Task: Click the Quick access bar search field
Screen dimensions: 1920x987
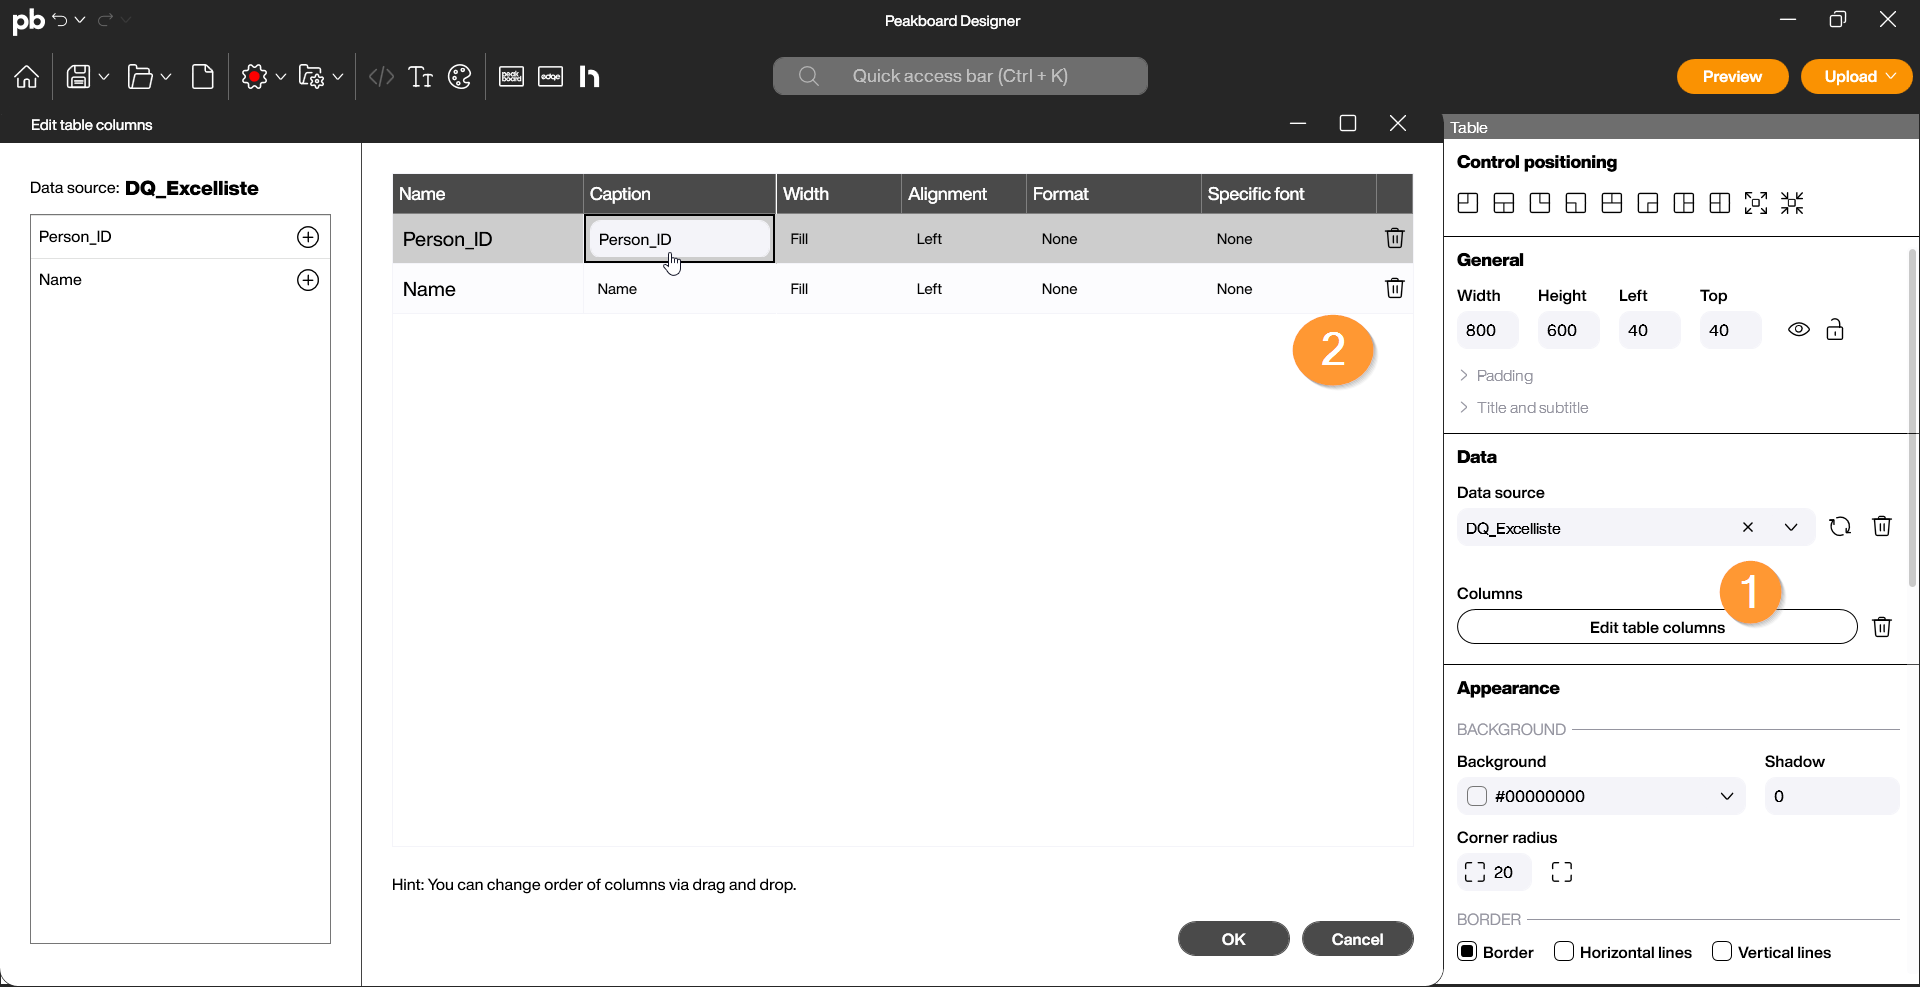Action: tap(959, 76)
